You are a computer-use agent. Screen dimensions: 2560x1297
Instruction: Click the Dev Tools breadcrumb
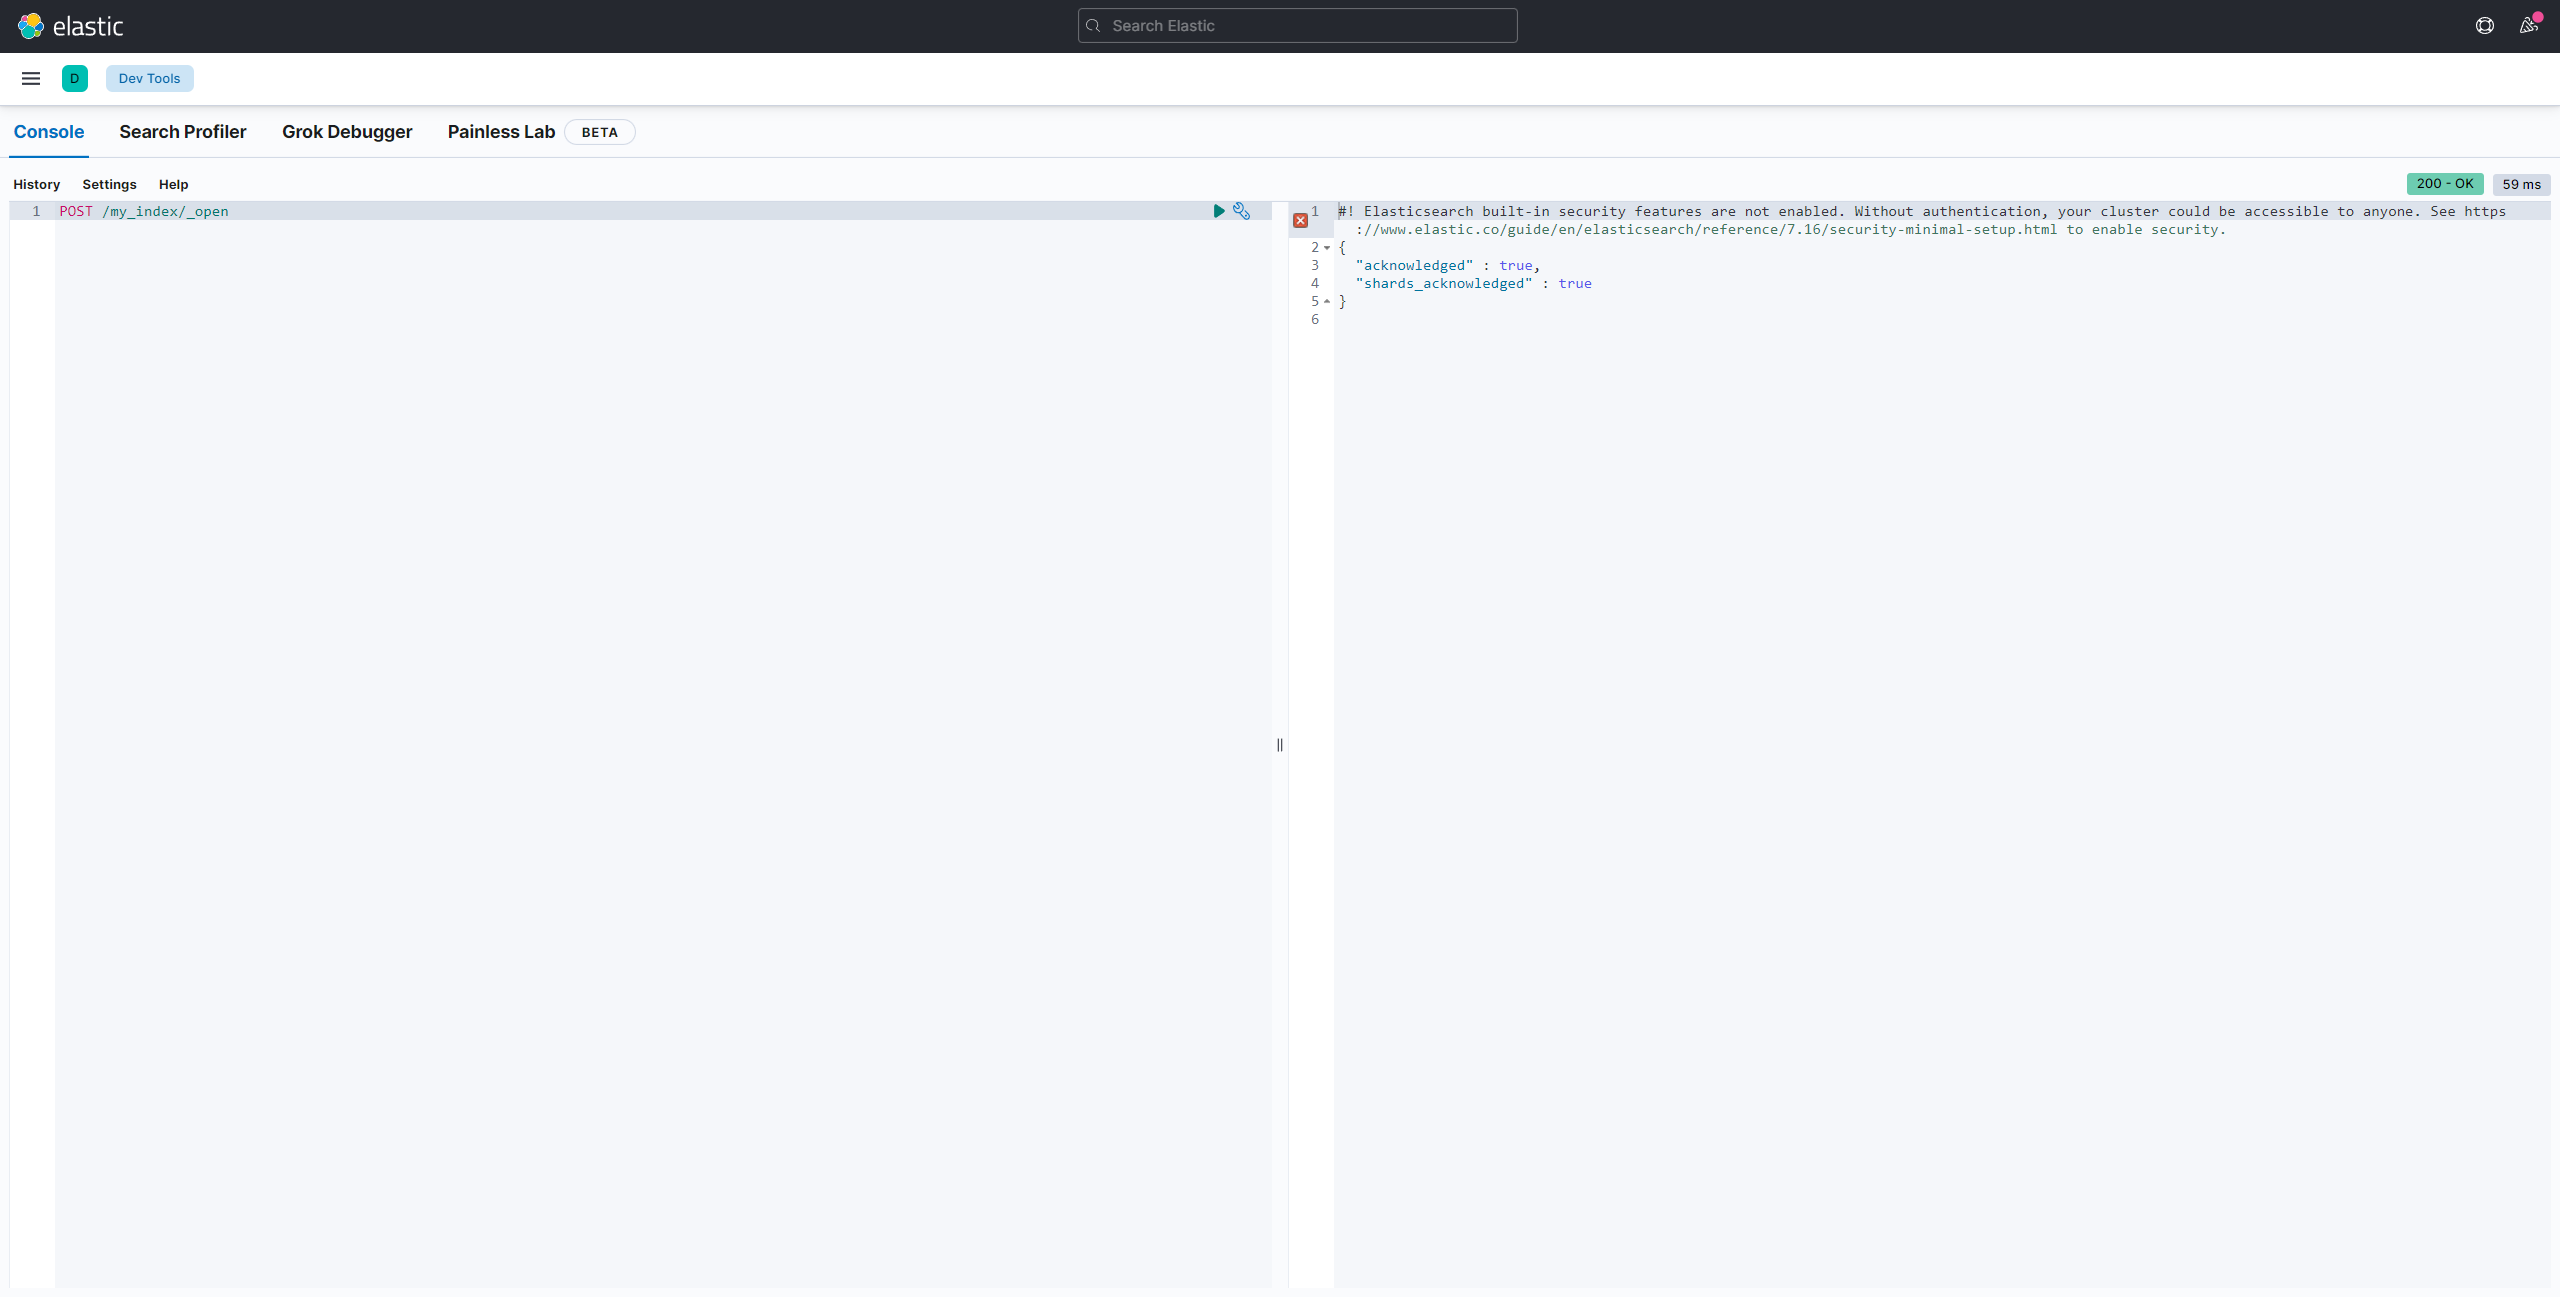pyautogui.click(x=150, y=78)
